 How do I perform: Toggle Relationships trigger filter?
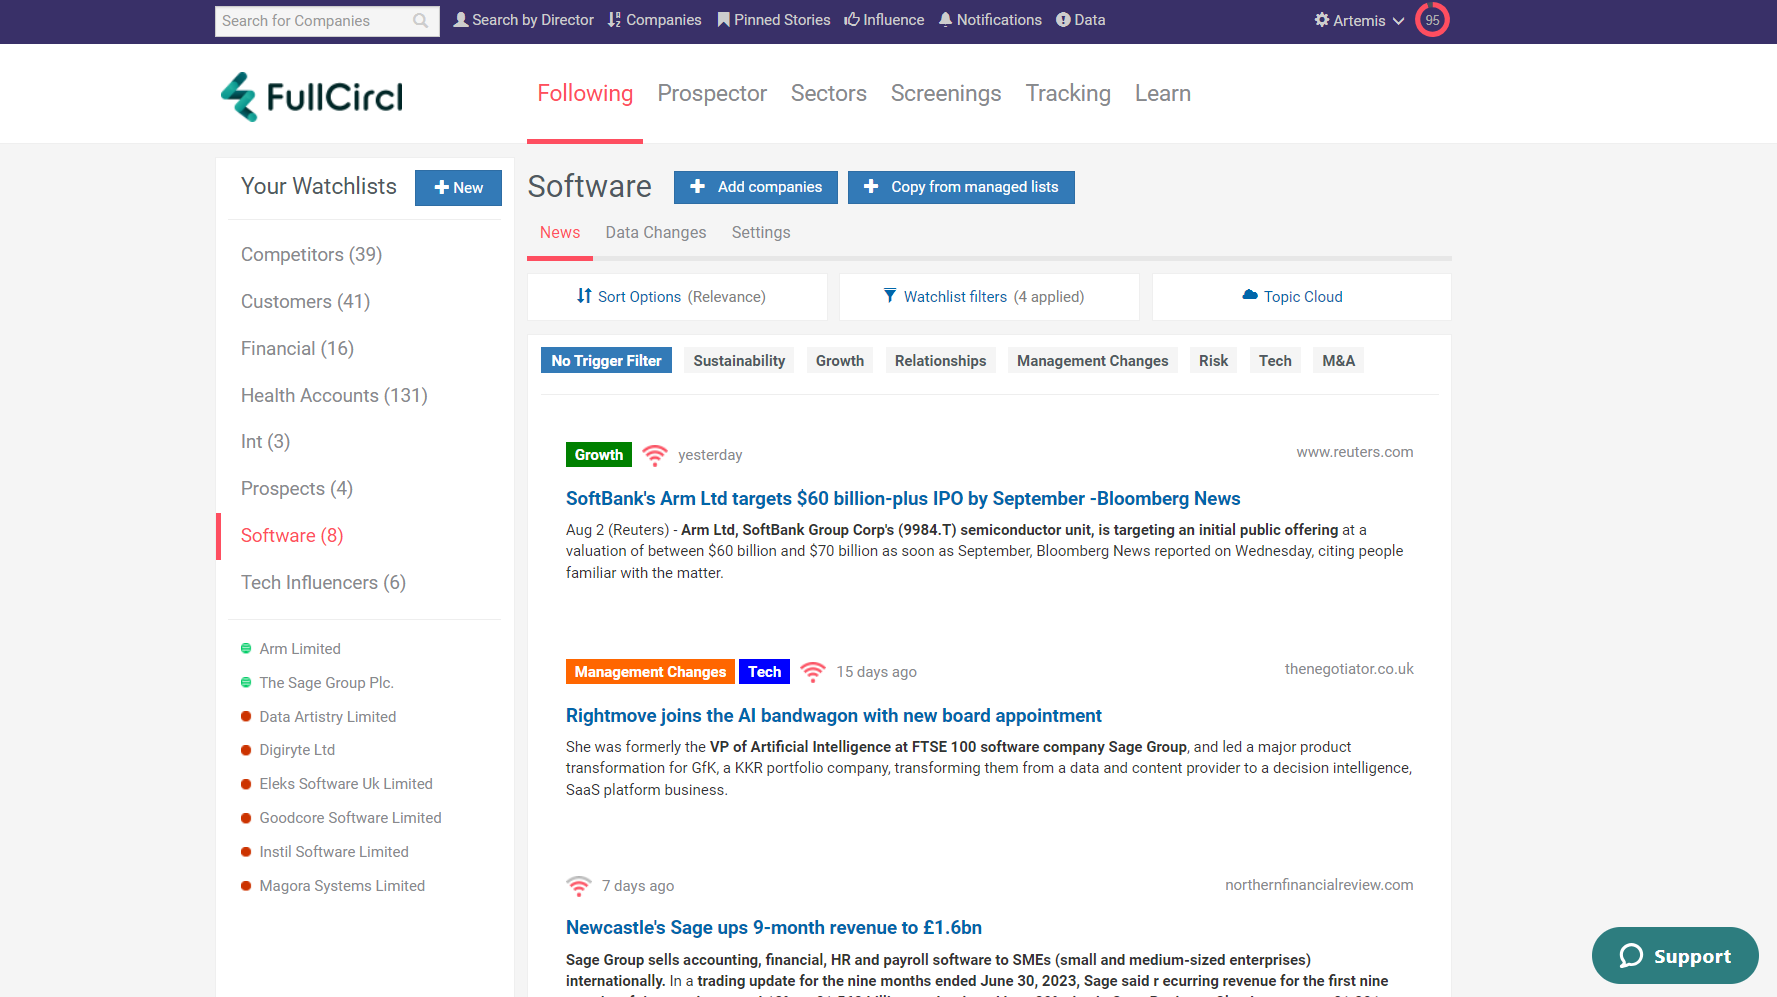click(x=940, y=361)
